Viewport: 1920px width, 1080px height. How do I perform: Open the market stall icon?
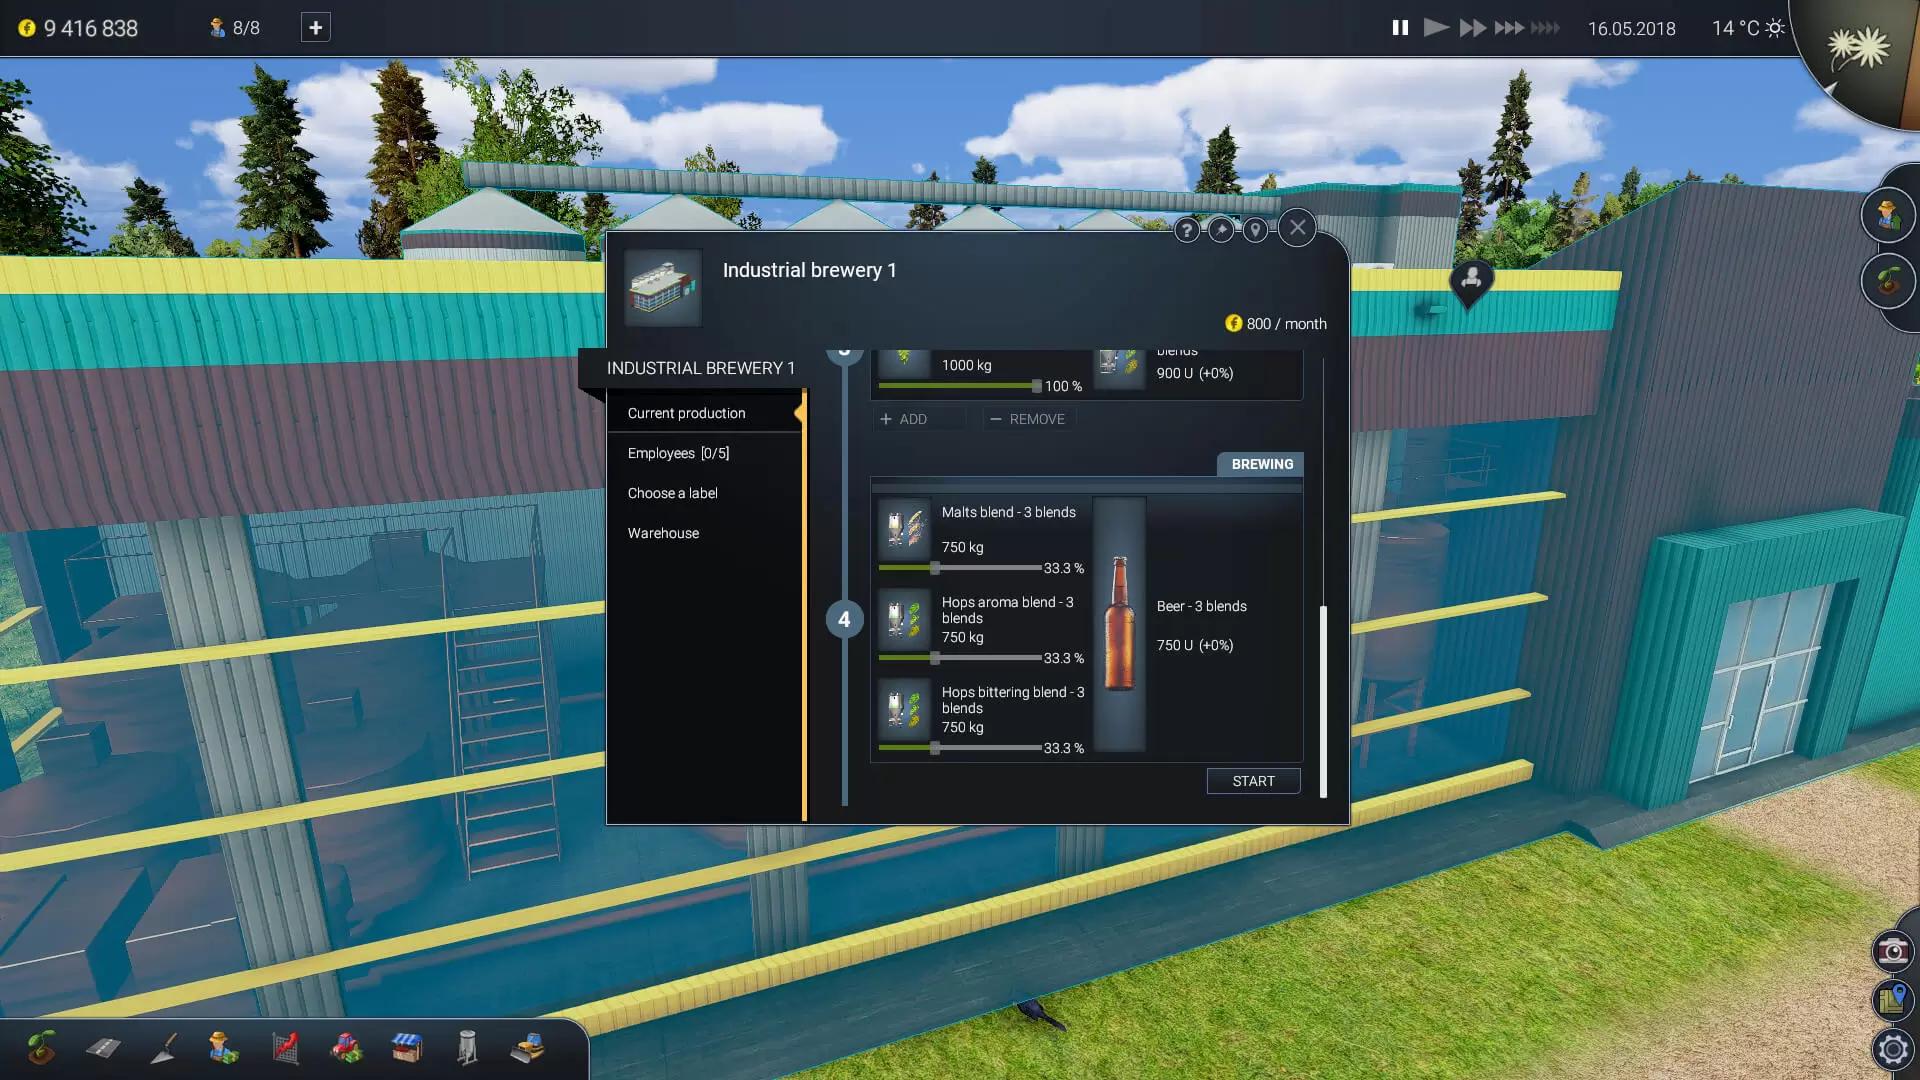point(407,1048)
